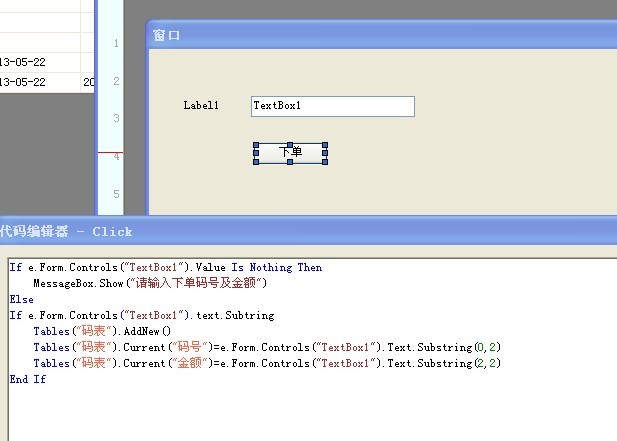This screenshot has height=441, width=617.
Task: Click ruler mark 3 on vertical ruler
Action: tap(116, 118)
